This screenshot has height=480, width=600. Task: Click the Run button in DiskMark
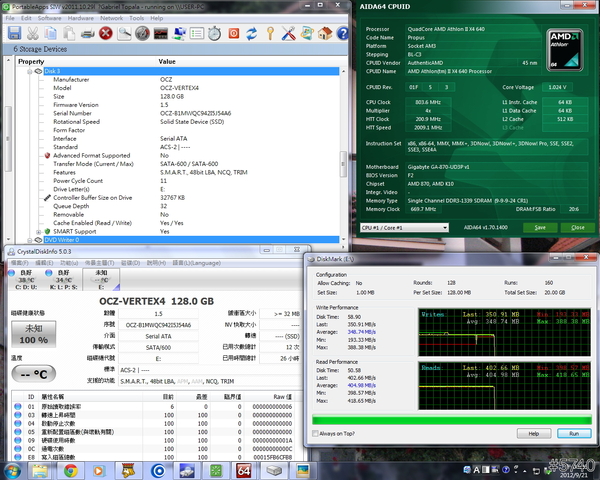pos(573,433)
